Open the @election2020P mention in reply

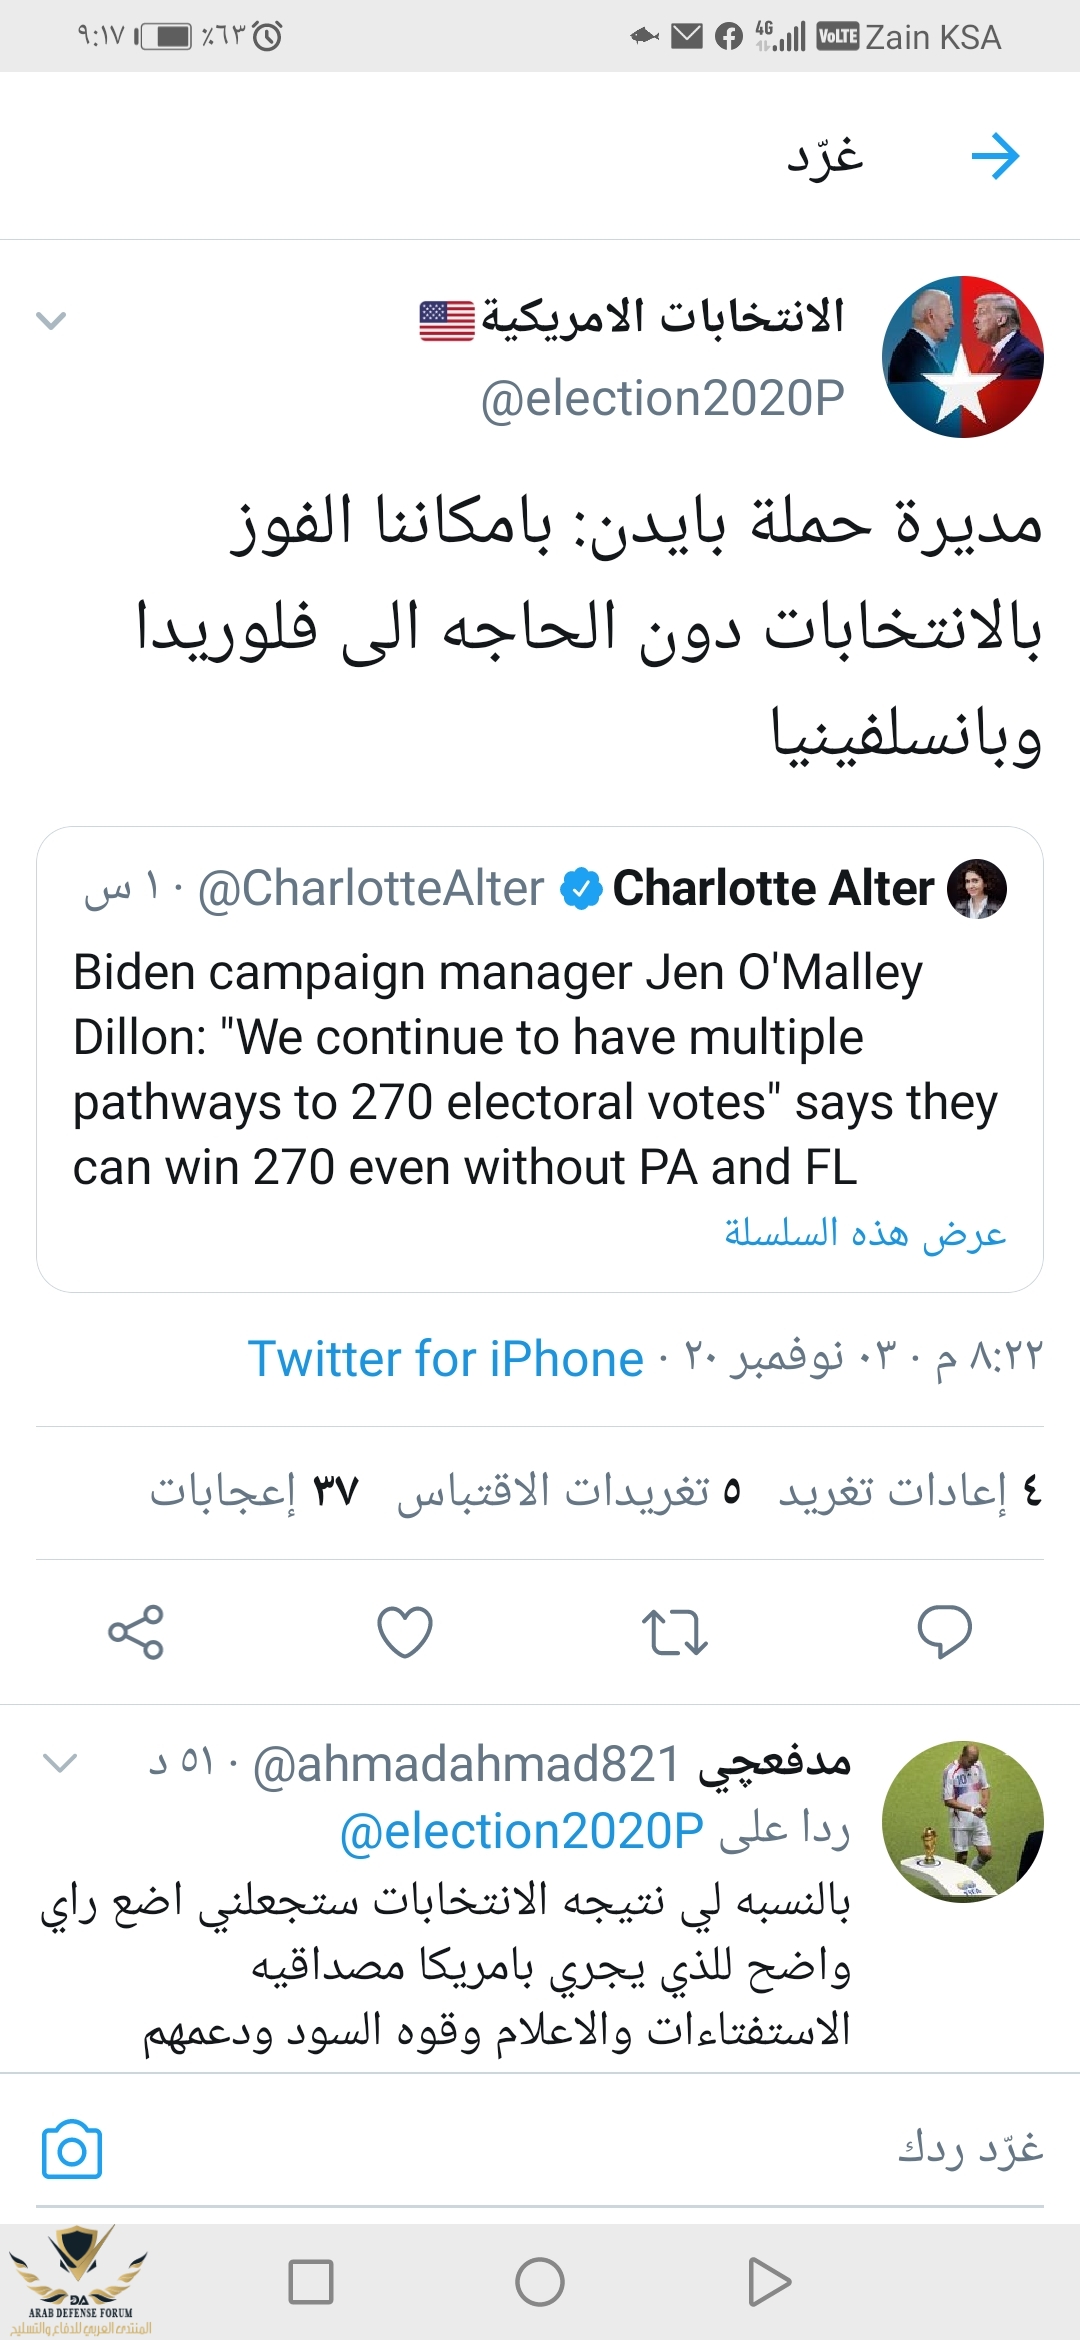tap(522, 1831)
